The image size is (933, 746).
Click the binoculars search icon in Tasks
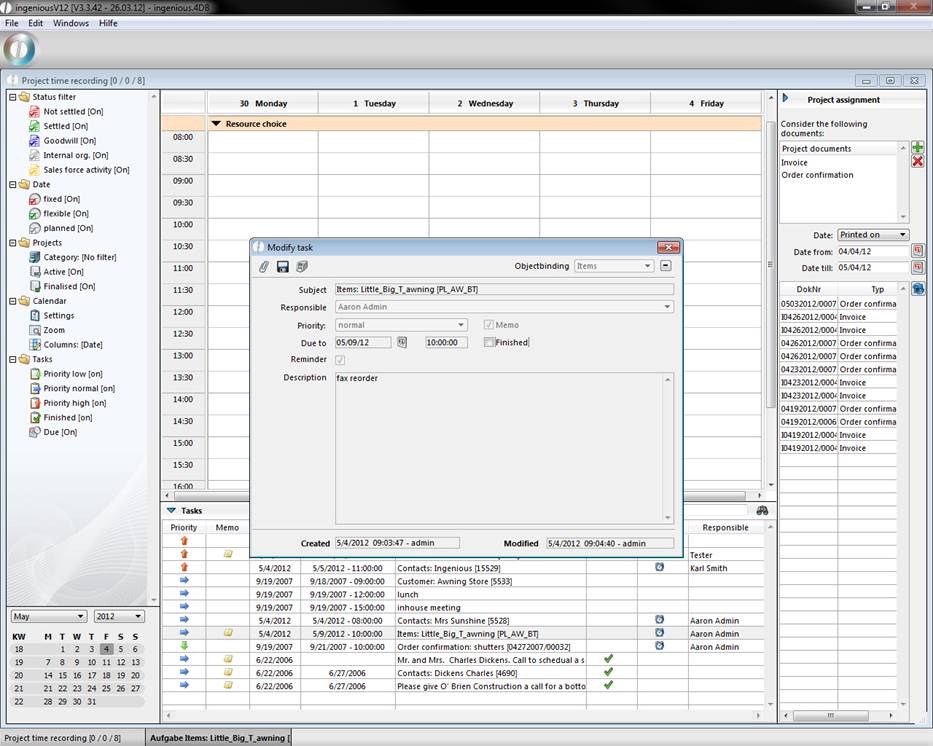762,511
